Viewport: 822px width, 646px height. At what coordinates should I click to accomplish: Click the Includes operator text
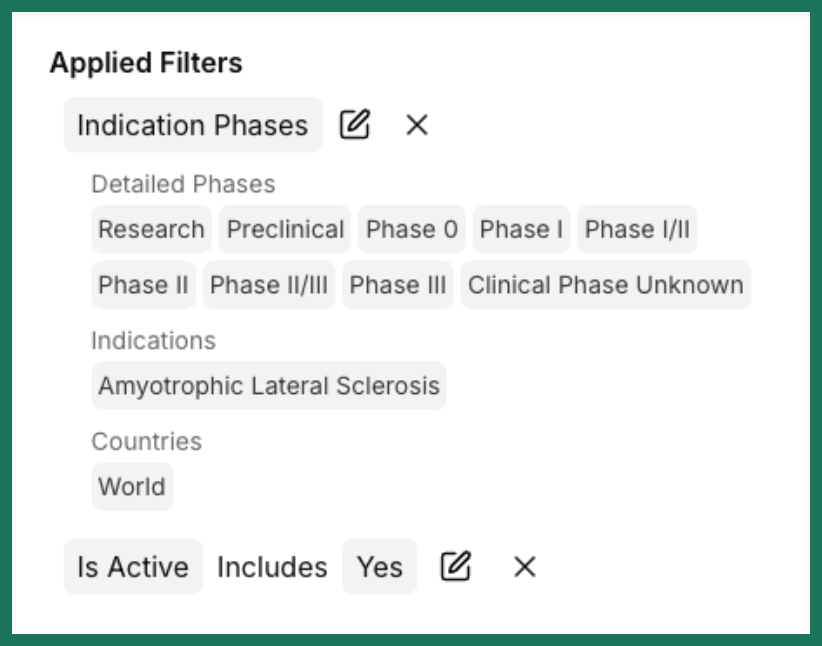[x=272, y=567]
